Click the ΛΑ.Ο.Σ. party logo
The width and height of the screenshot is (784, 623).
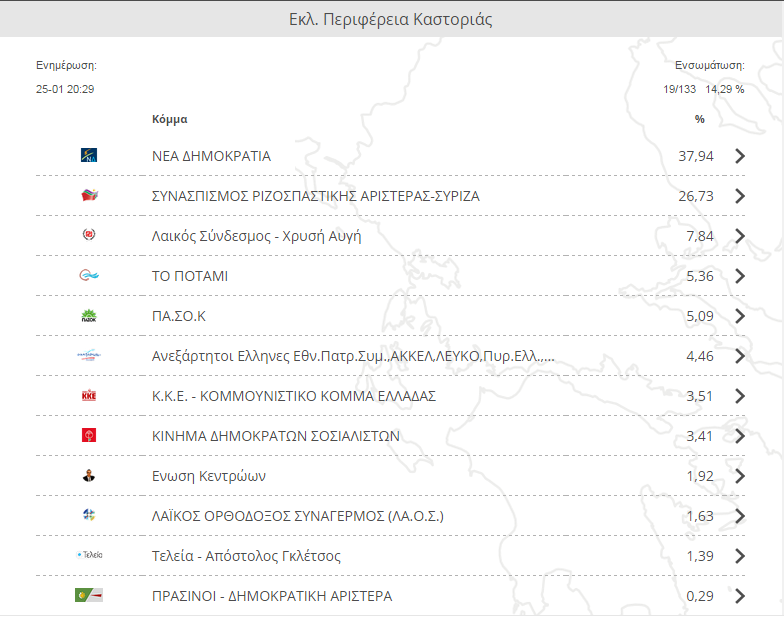pyautogui.click(x=89, y=514)
